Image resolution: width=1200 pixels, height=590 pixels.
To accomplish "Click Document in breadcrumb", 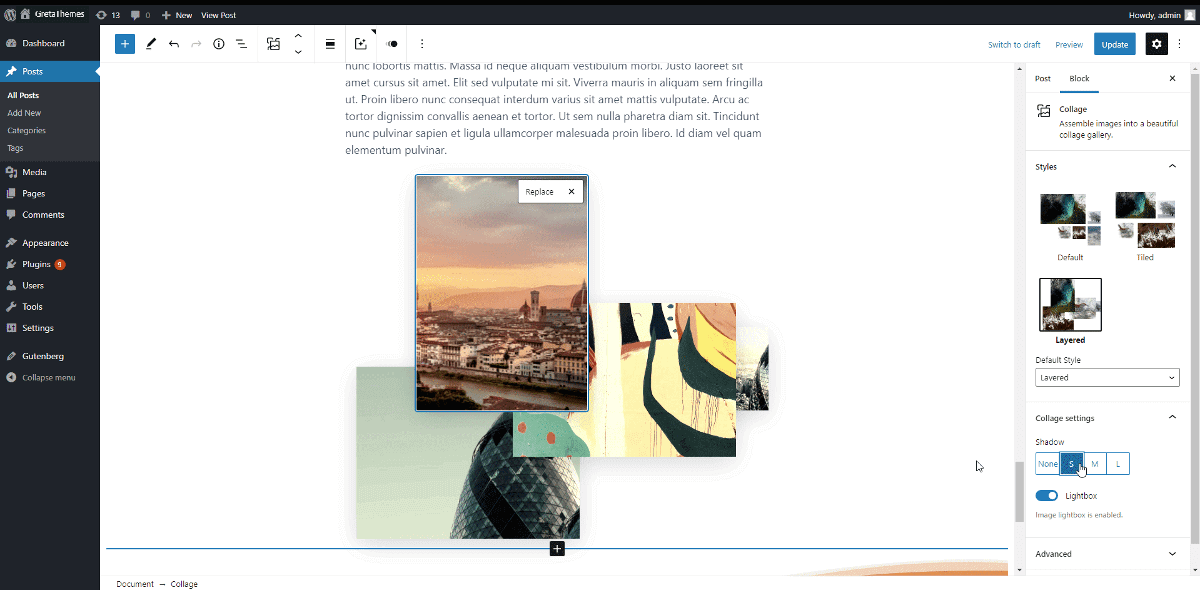I will (x=134, y=583).
